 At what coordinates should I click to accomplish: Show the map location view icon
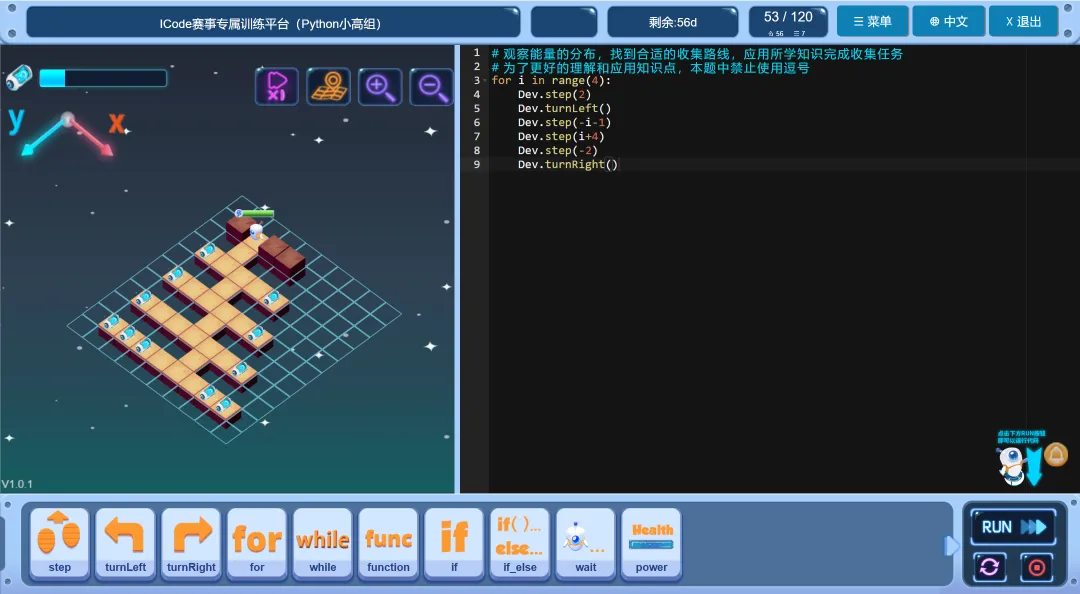click(329, 87)
